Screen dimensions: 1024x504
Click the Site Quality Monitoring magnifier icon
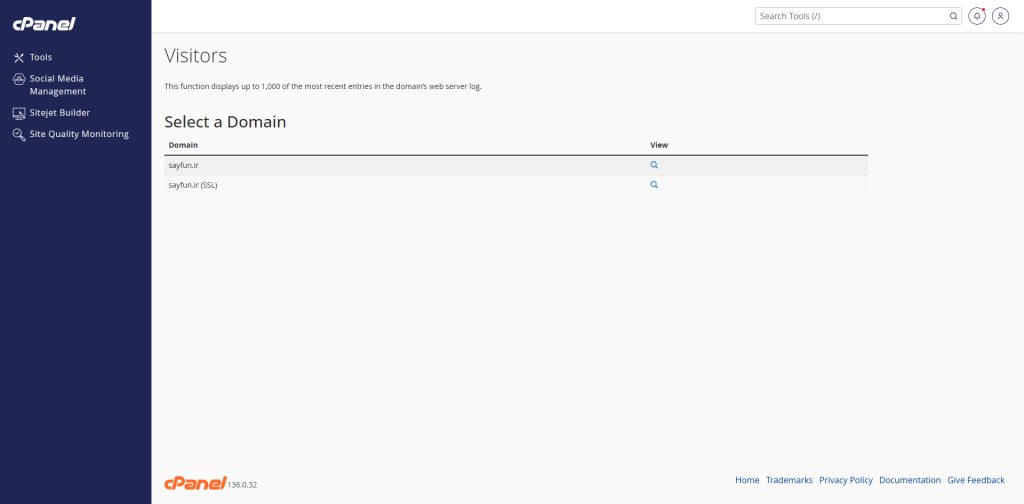(19, 134)
